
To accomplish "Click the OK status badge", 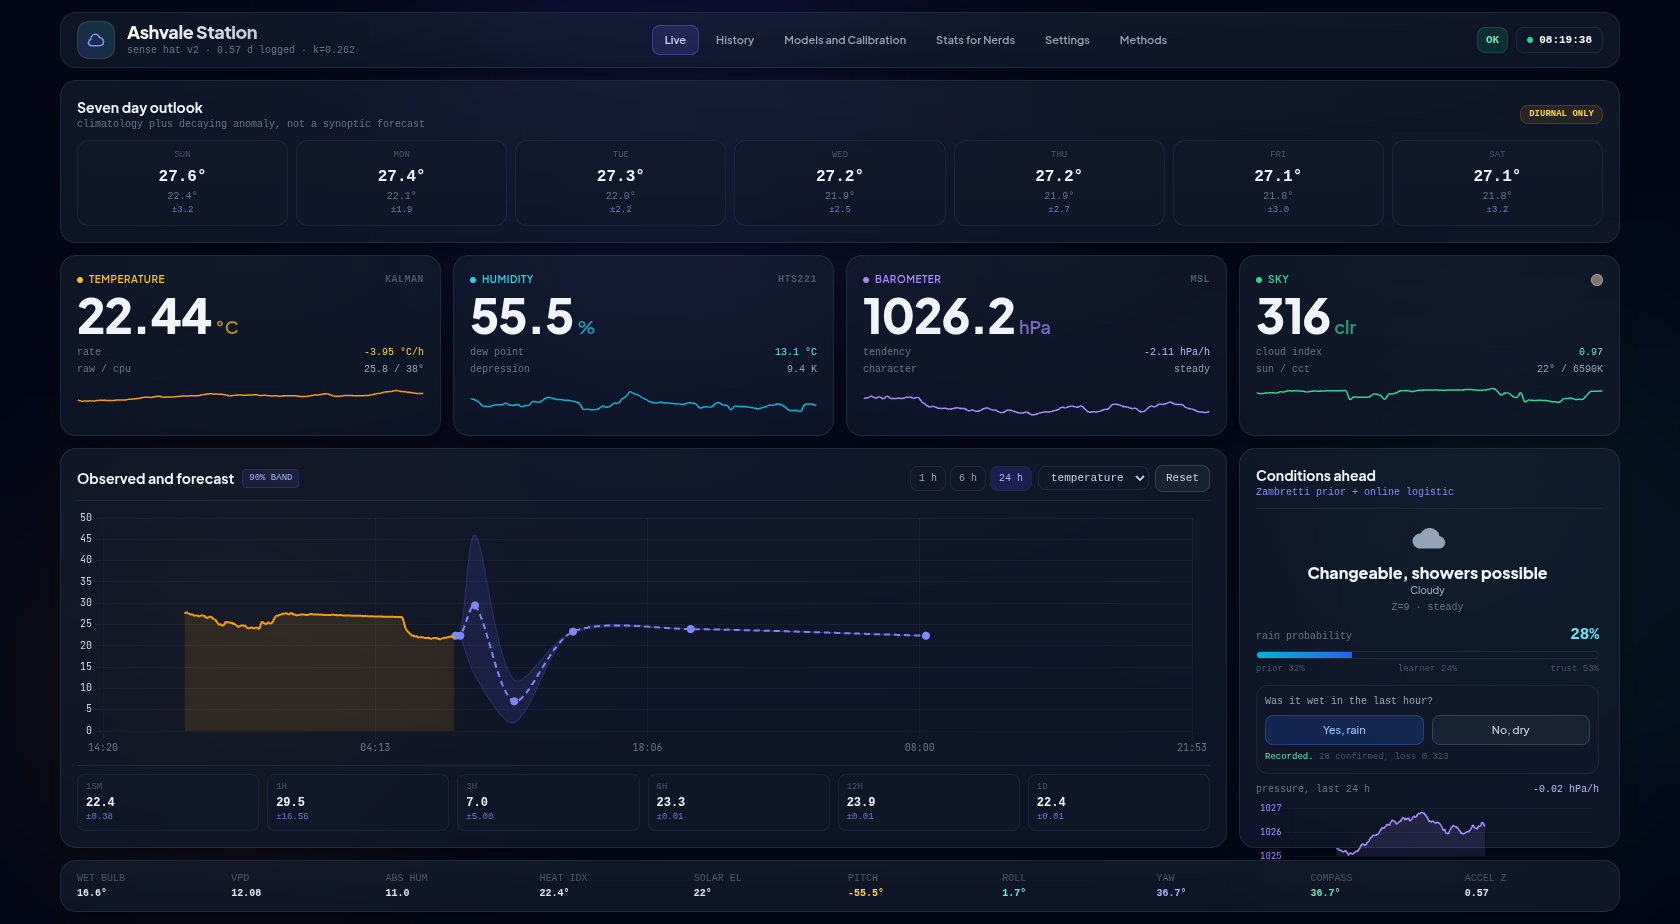I will click(x=1492, y=40).
